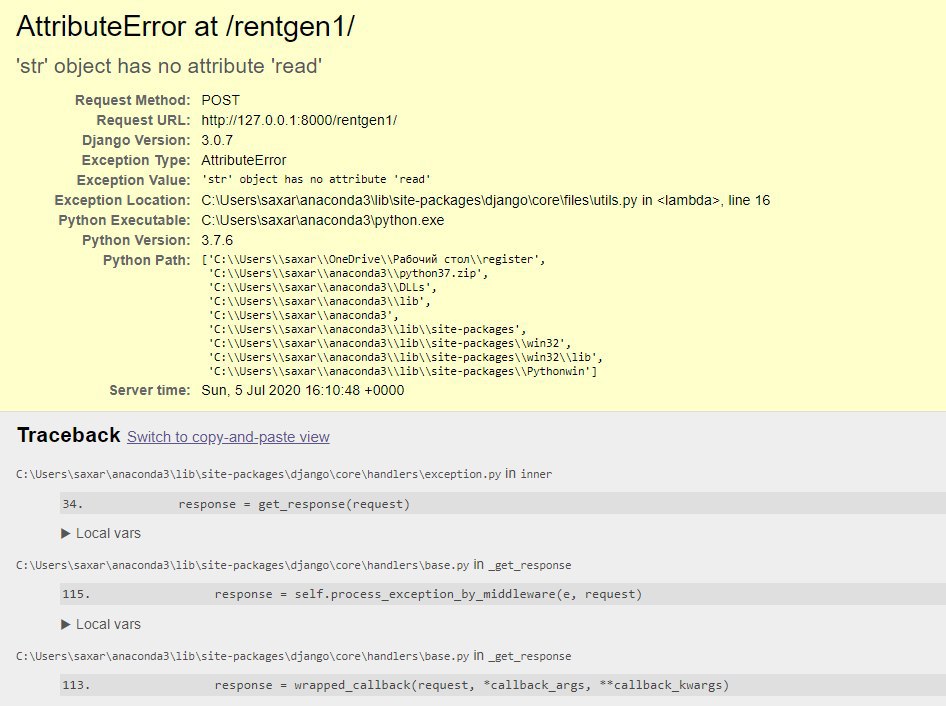
Task: Click Exception Type value AttributeError
Action: (244, 160)
